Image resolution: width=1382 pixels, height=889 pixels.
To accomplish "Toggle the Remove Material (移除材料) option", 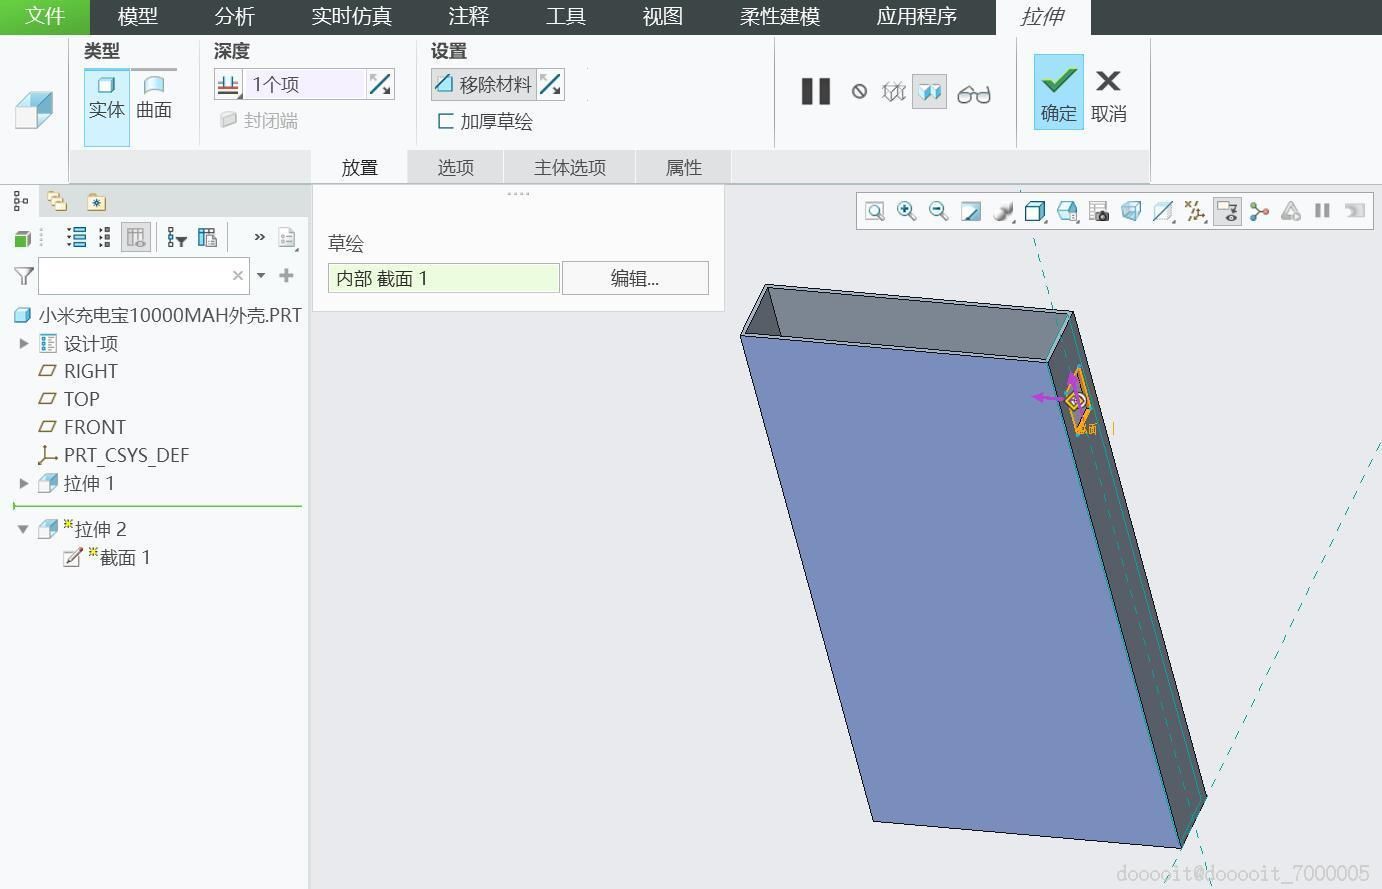I will 484,84.
